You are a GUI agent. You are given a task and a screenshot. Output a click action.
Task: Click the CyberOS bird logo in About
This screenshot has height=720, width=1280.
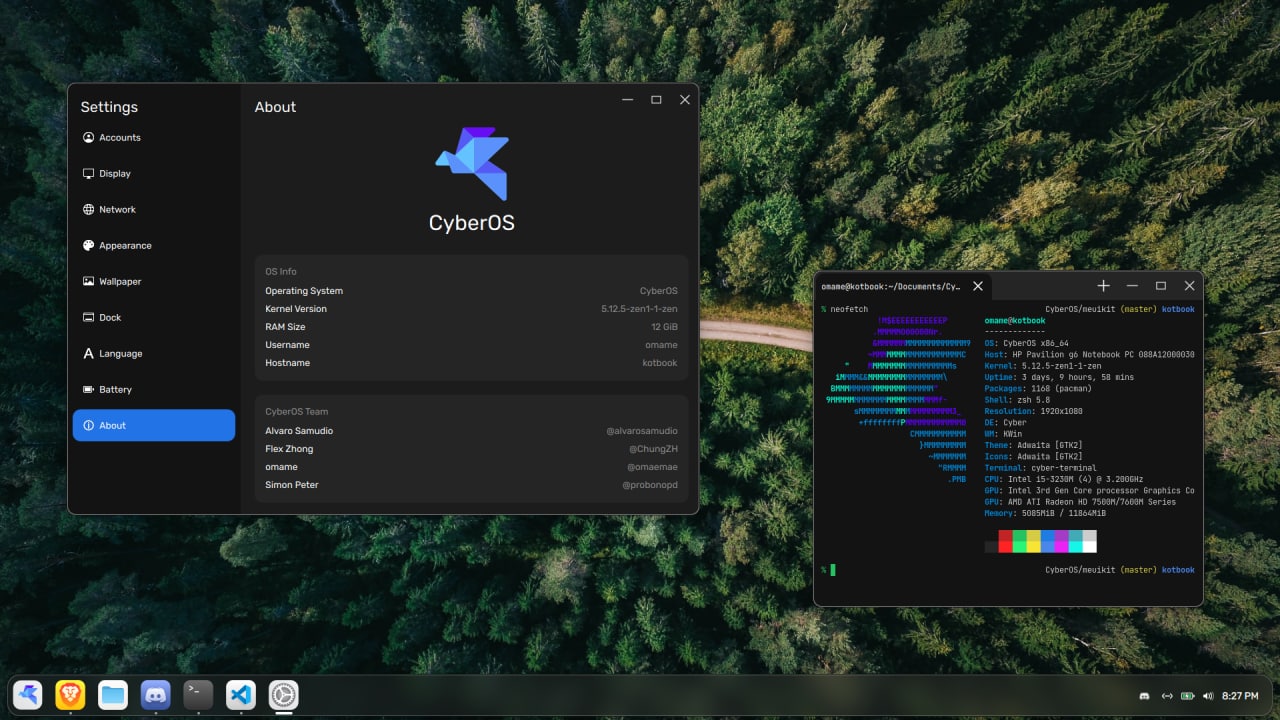[472, 163]
